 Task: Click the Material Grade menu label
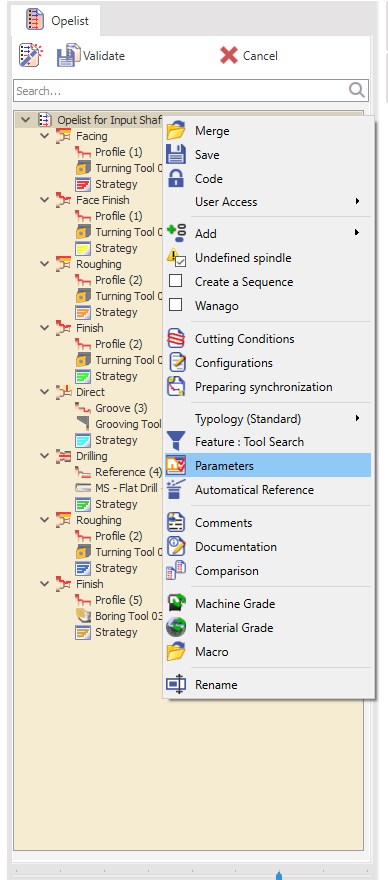pos(234,627)
